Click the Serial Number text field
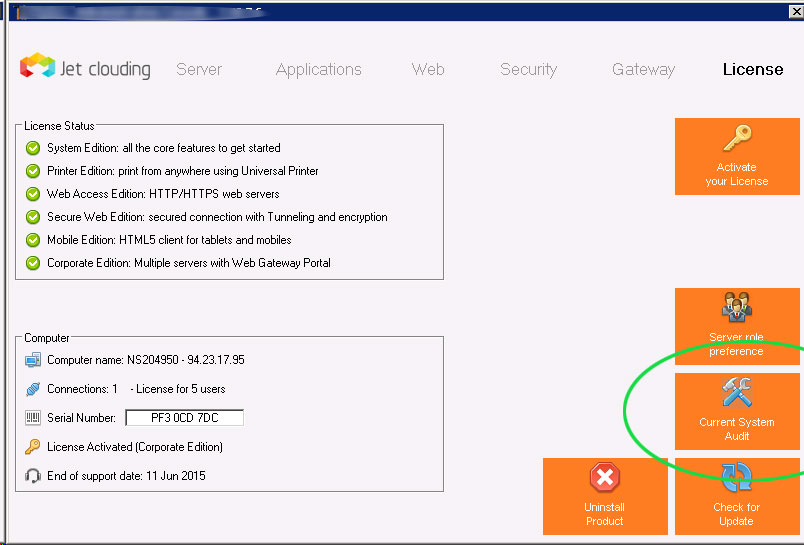The width and height of the screenshot is (804, 545). [184, 418]
